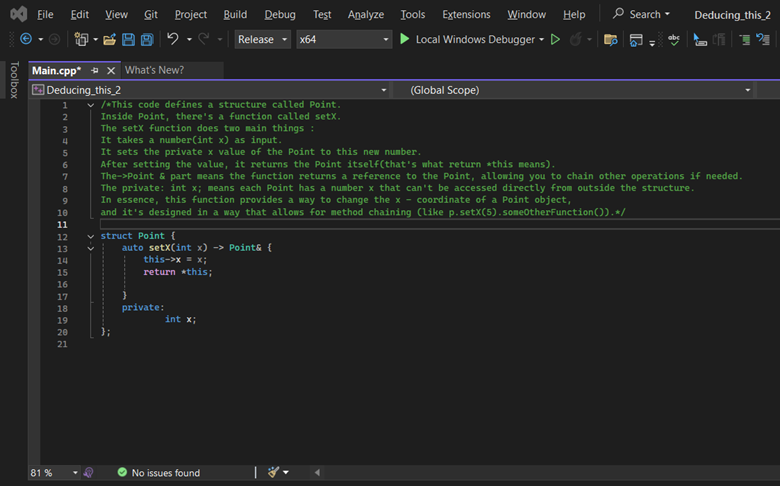Viewport: 780px width, 486px height.
Task: Click the Undo arrow icon
Action: click(173, 39)
